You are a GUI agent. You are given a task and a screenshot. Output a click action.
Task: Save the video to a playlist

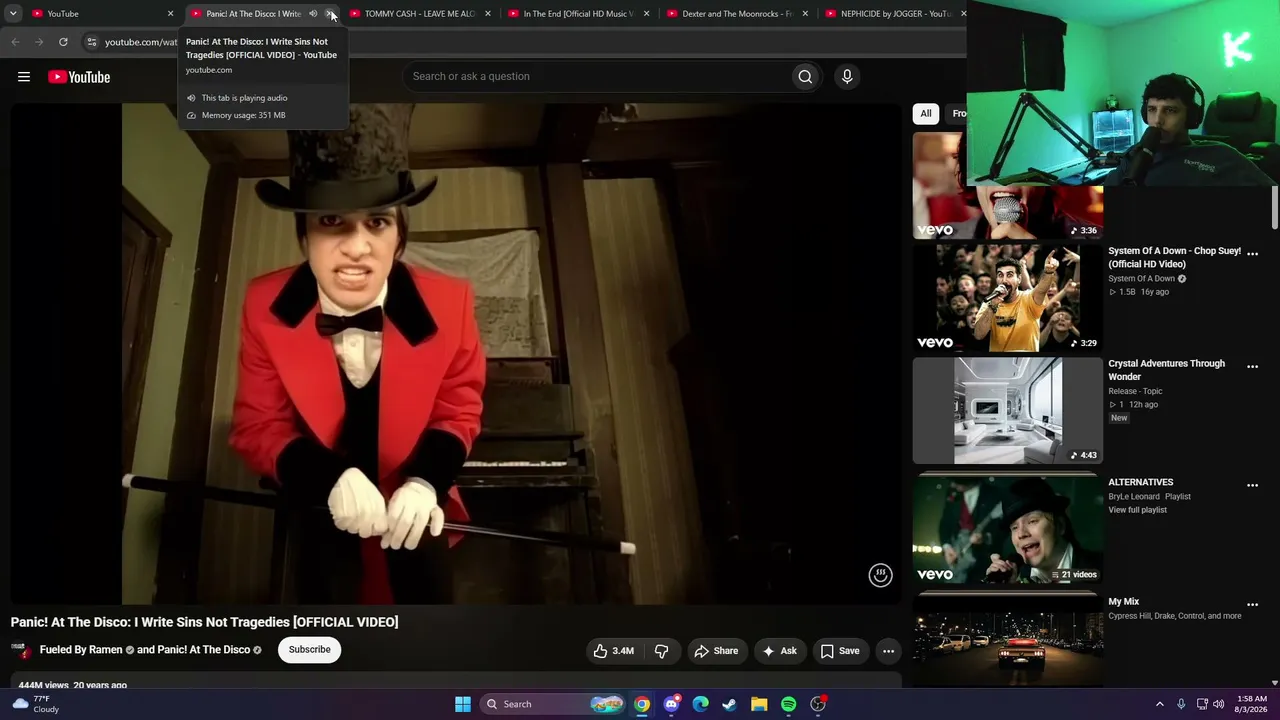coord(840,651)
